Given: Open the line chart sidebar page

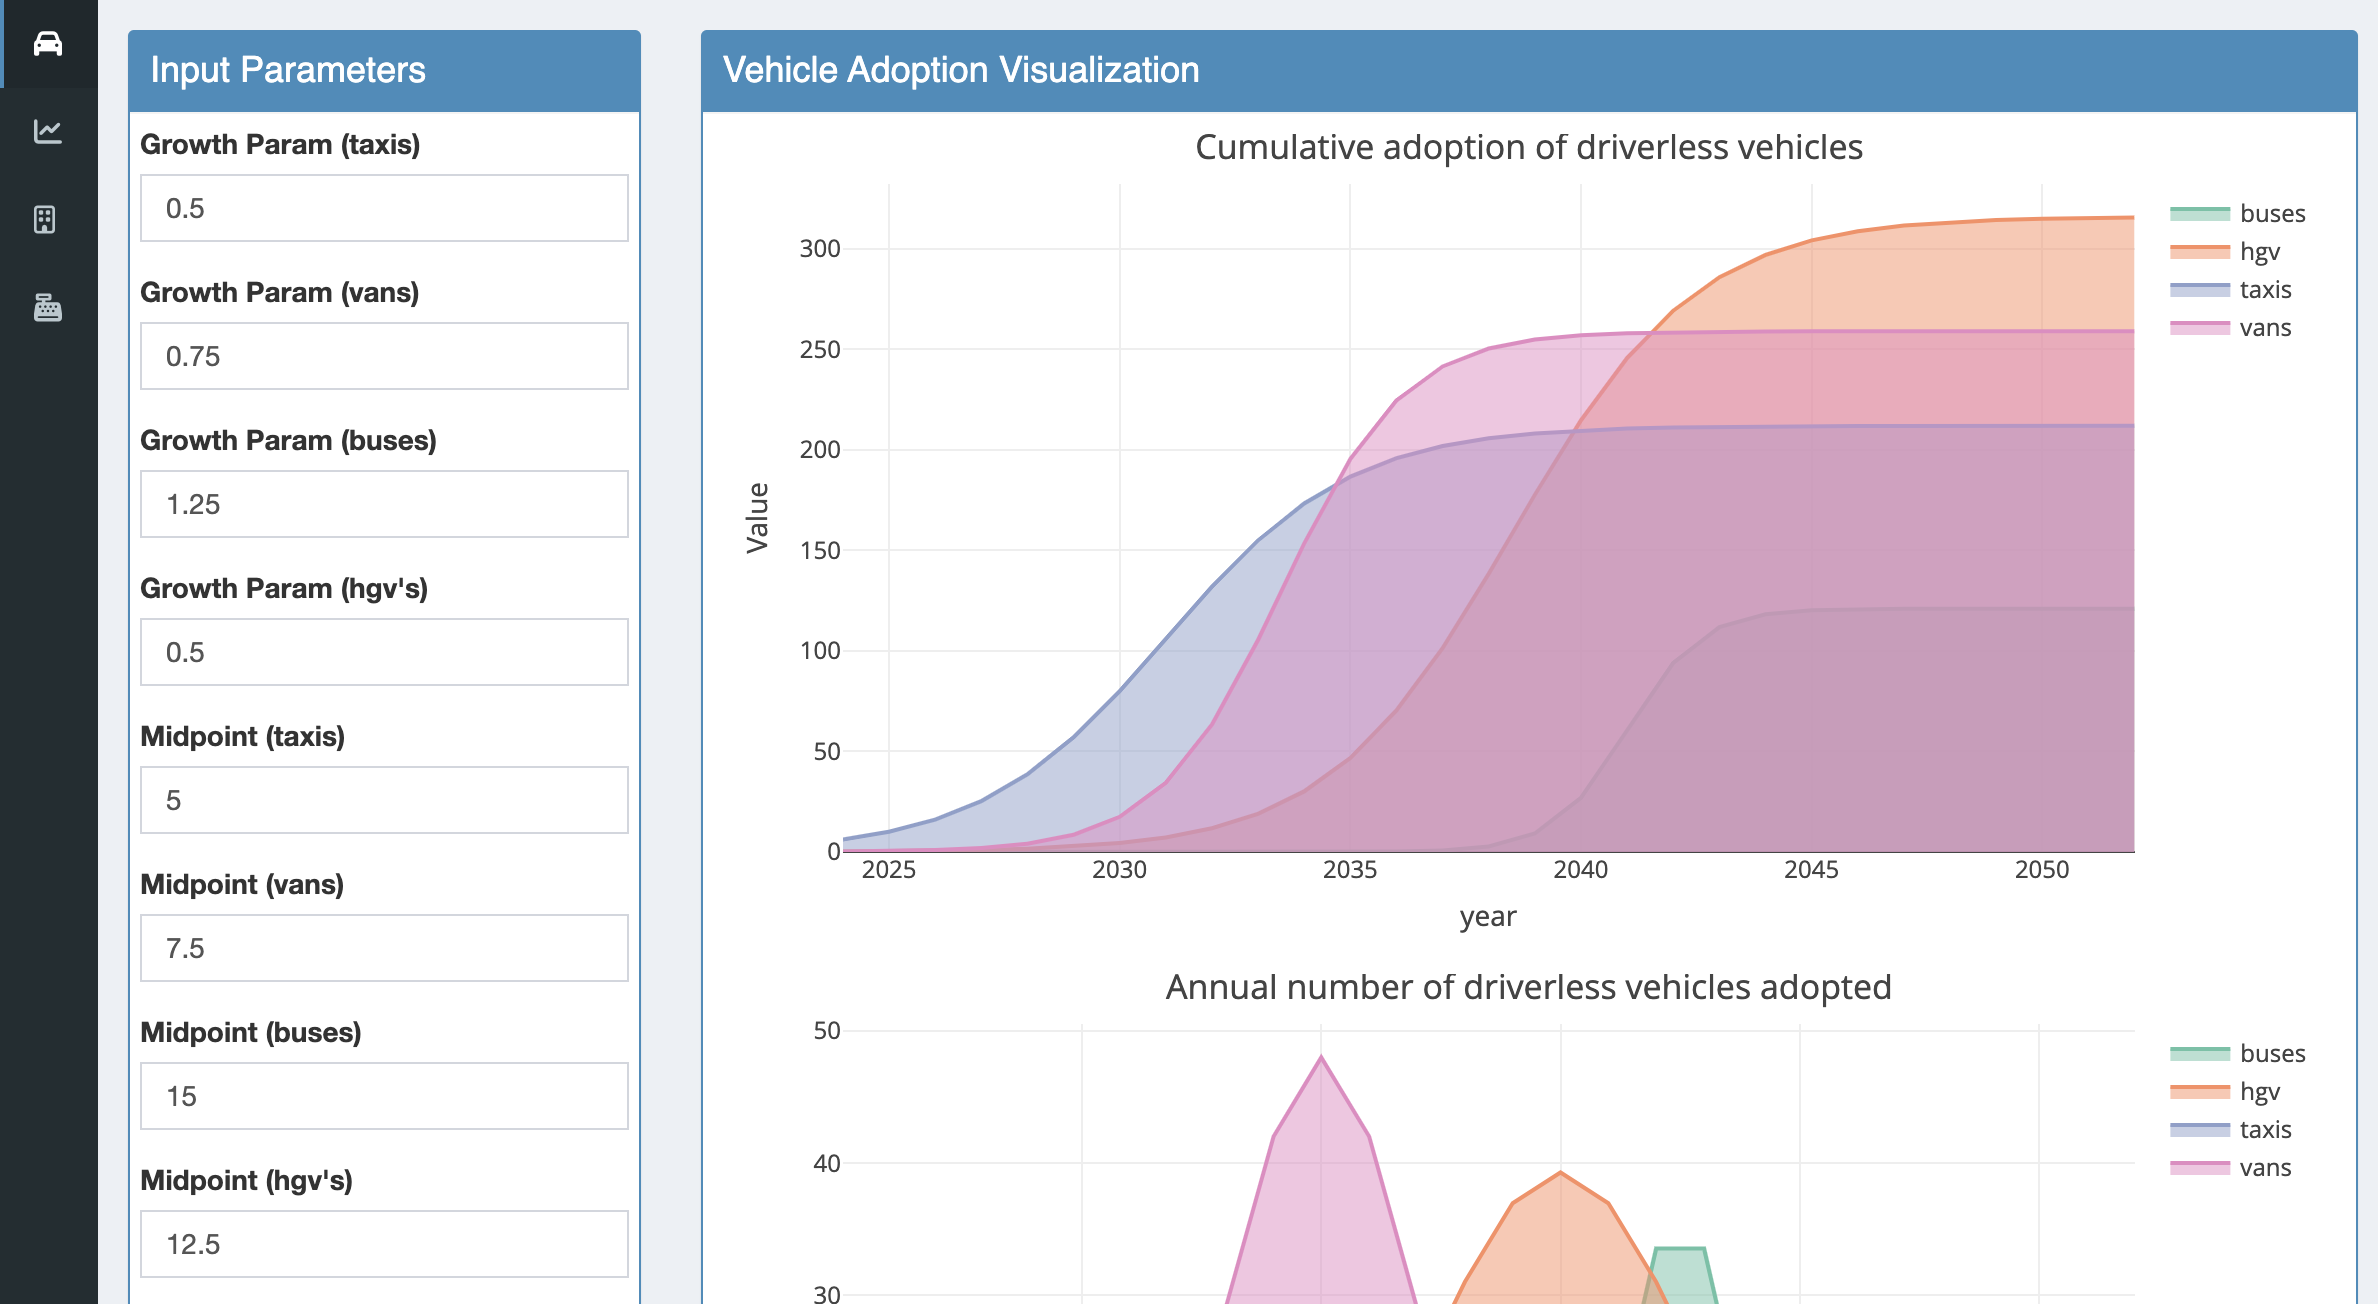Looking at the screenshot, I should (x=48, y=131).
